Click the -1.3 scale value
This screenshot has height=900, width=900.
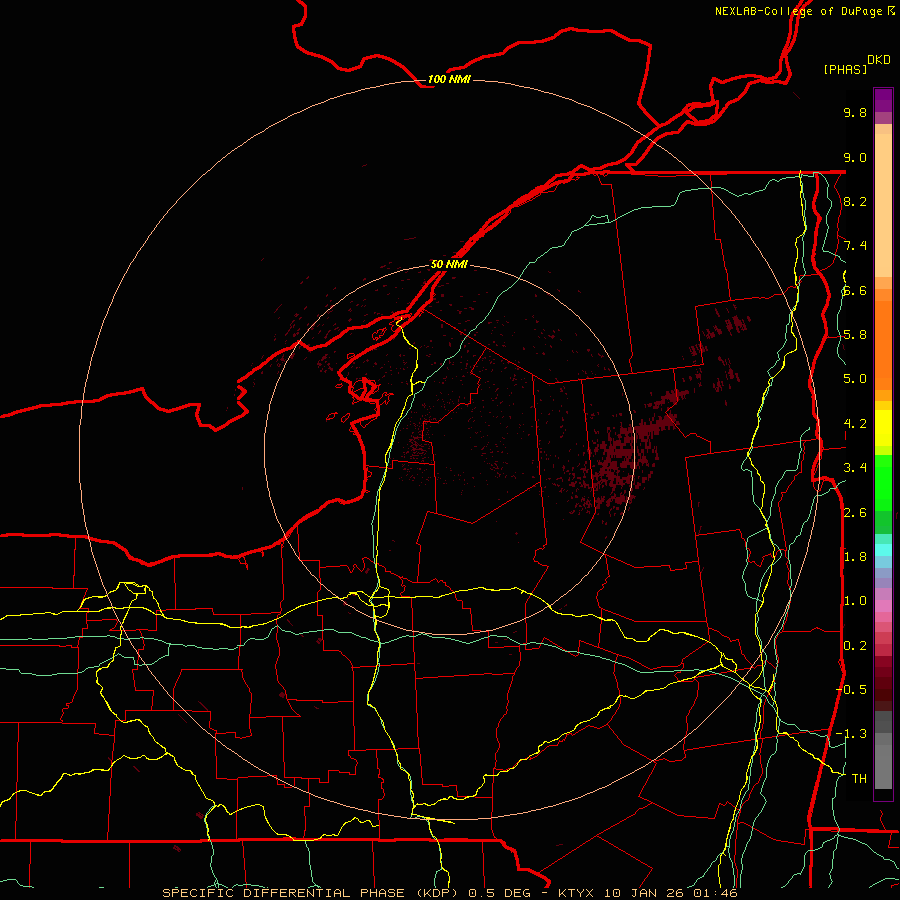click(852, 734)
